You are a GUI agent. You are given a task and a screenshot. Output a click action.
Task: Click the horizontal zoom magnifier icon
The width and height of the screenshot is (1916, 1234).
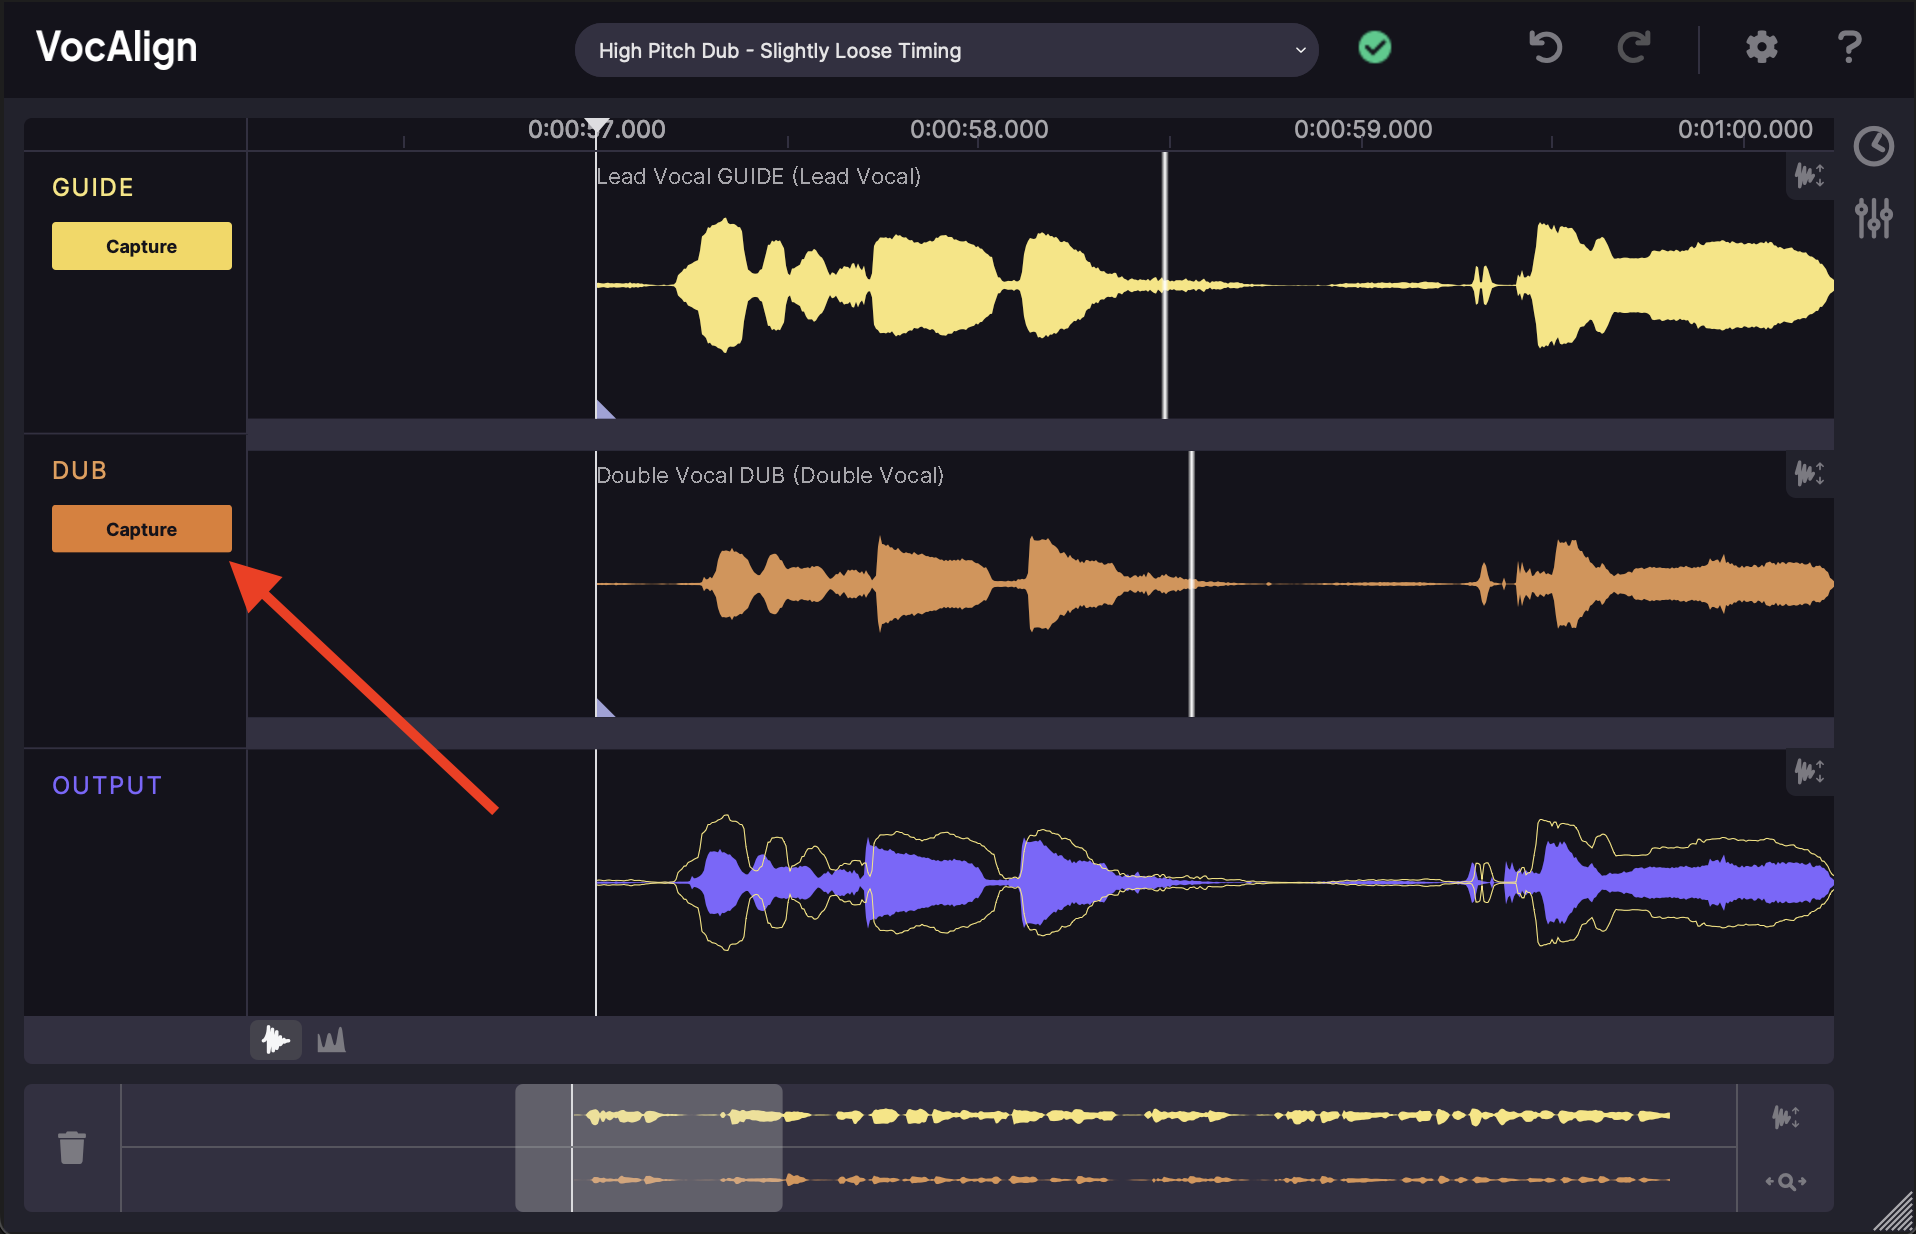[x=1786, y=1181]
